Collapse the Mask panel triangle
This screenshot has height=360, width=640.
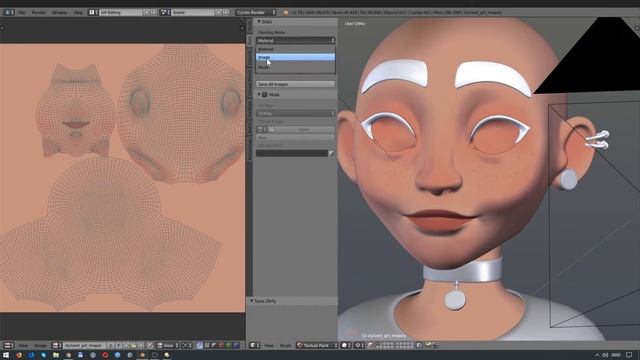click(259, 94)
